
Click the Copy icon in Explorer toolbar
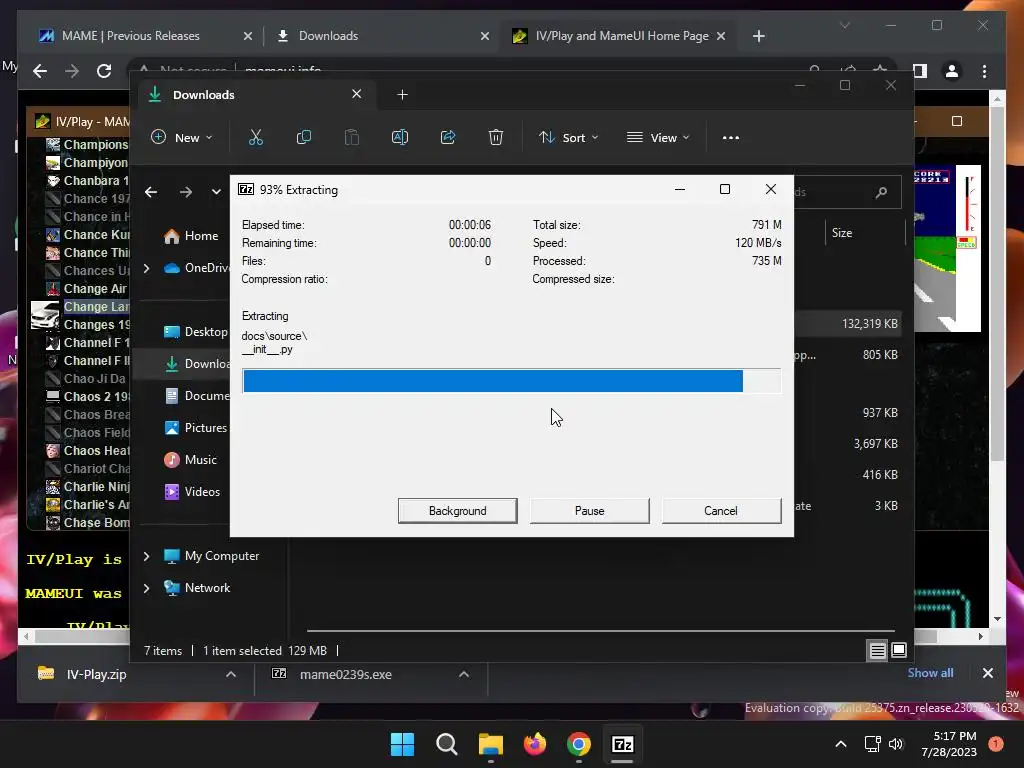(304, 137)
